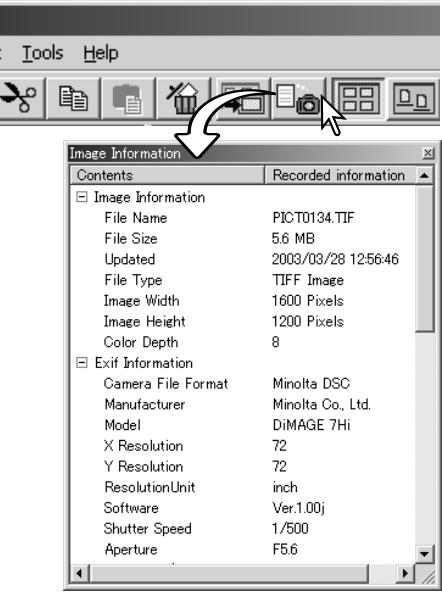The image size is (442, 593).
Task: Select the Image Height row label
Action: click(144, 321)
